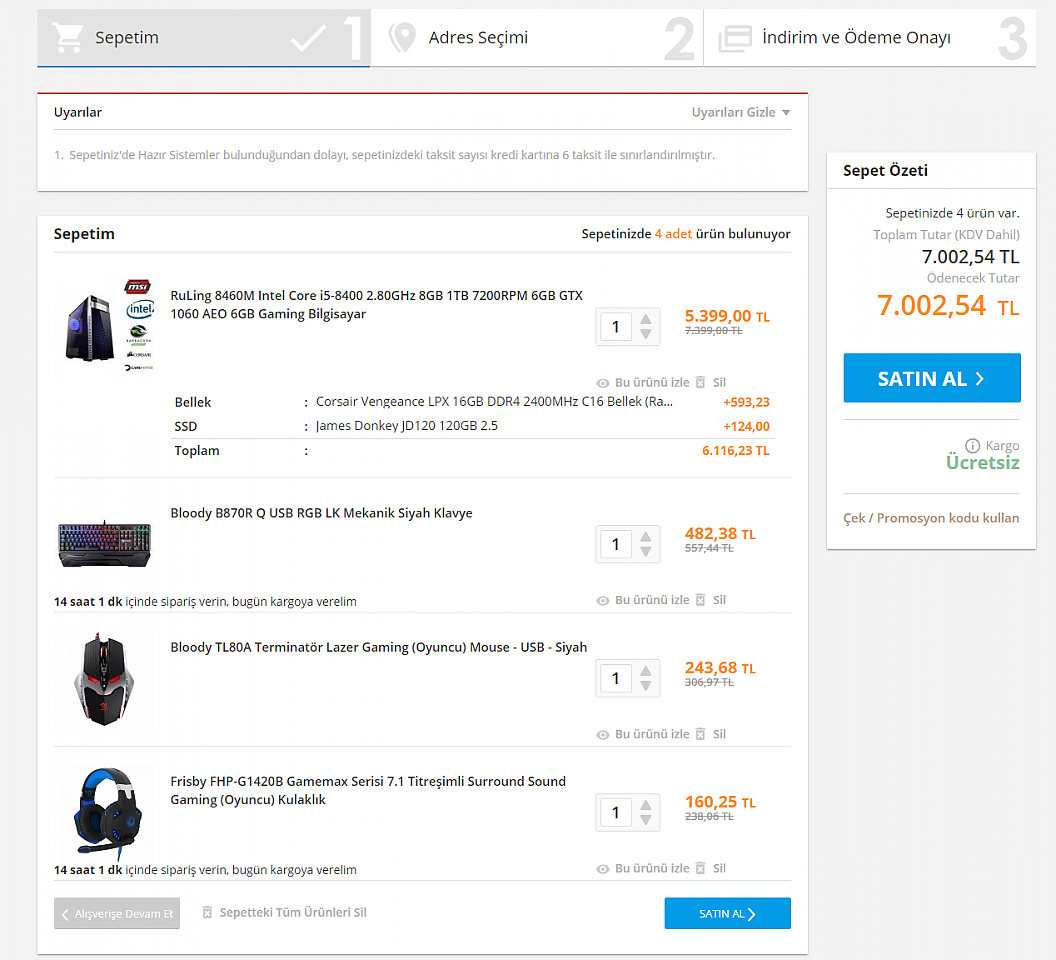Screen dimensions: 1056x960
Task: Decrease quantity of Frisby headset
Action: (646, 820)
